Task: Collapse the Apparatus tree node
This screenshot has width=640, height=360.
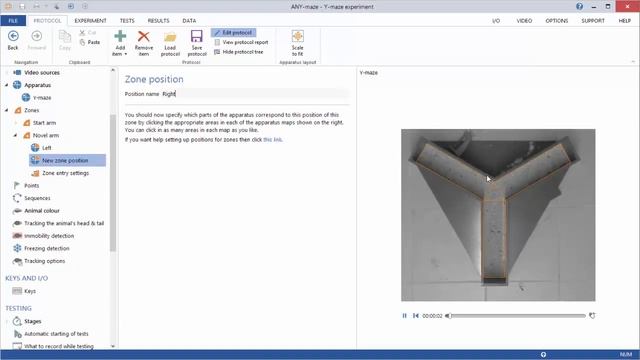Action: point(7,85)
